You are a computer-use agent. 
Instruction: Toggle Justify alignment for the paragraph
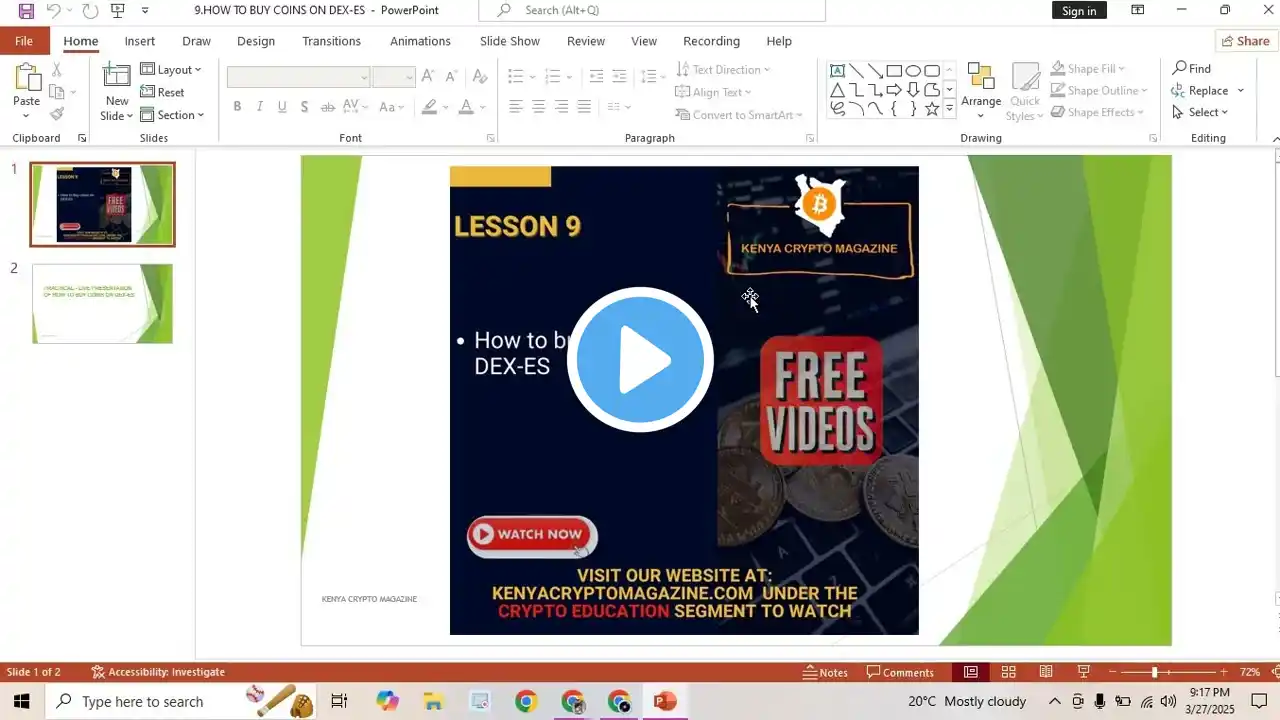click(584, 107)
